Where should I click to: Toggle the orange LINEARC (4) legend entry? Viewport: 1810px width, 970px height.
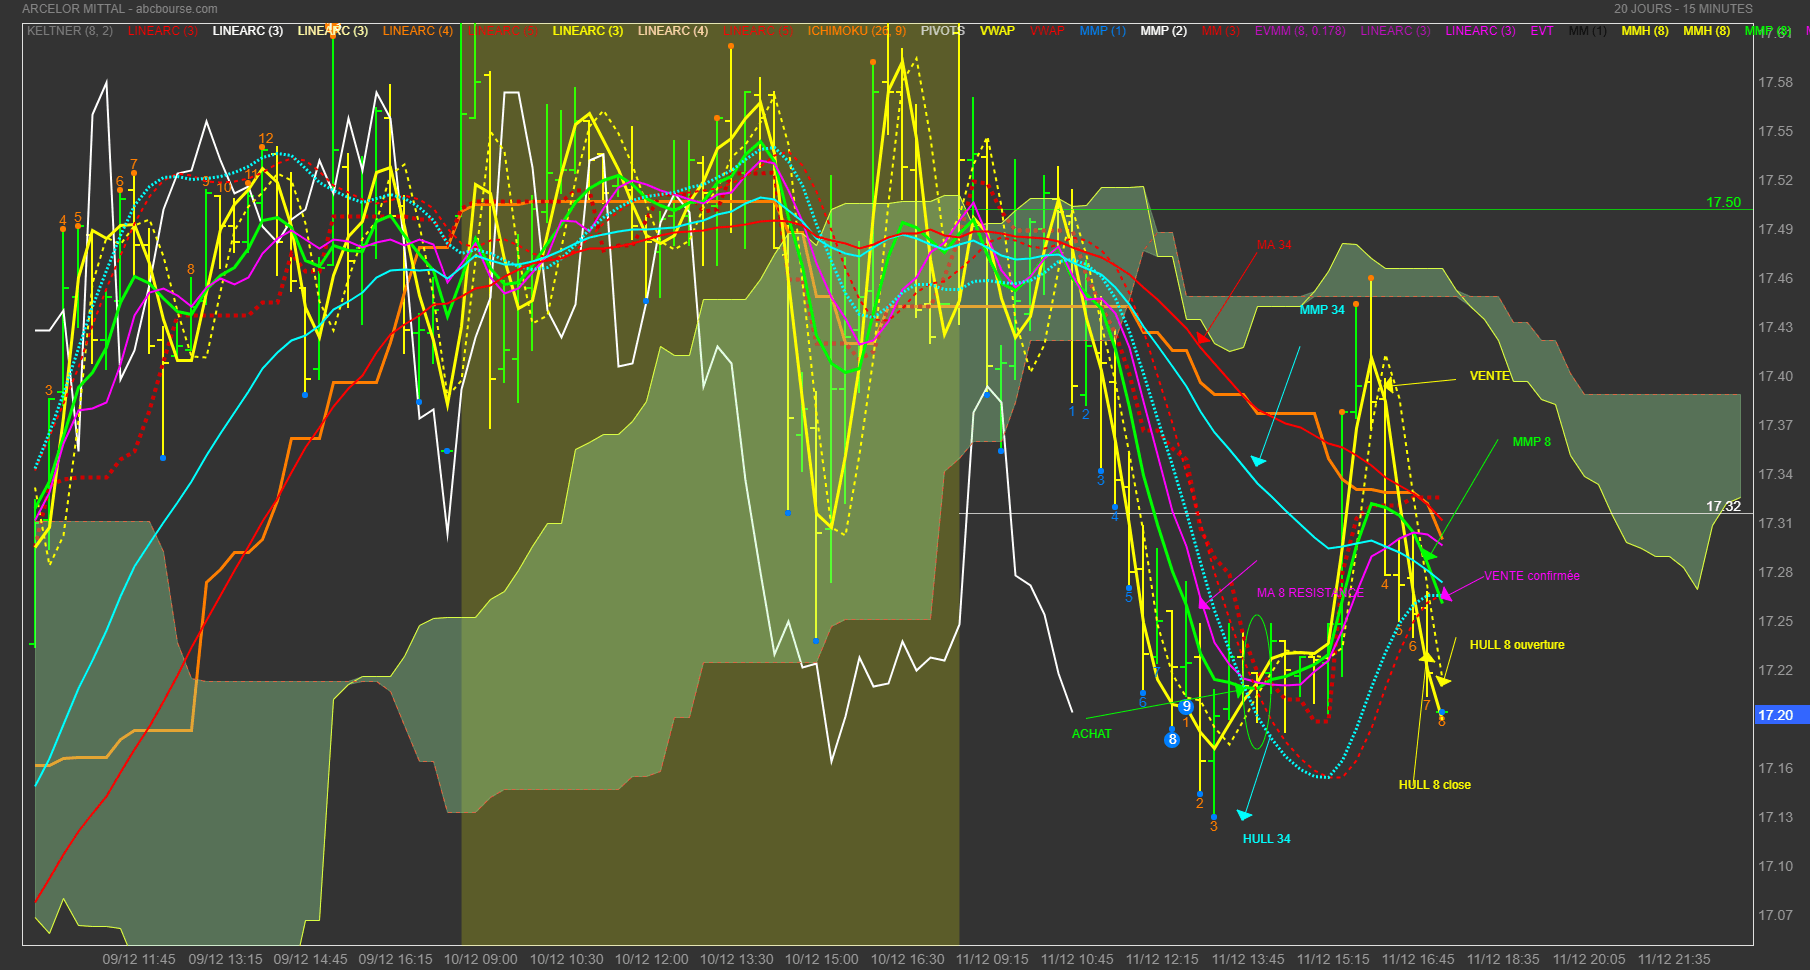[x=417, y=31]
